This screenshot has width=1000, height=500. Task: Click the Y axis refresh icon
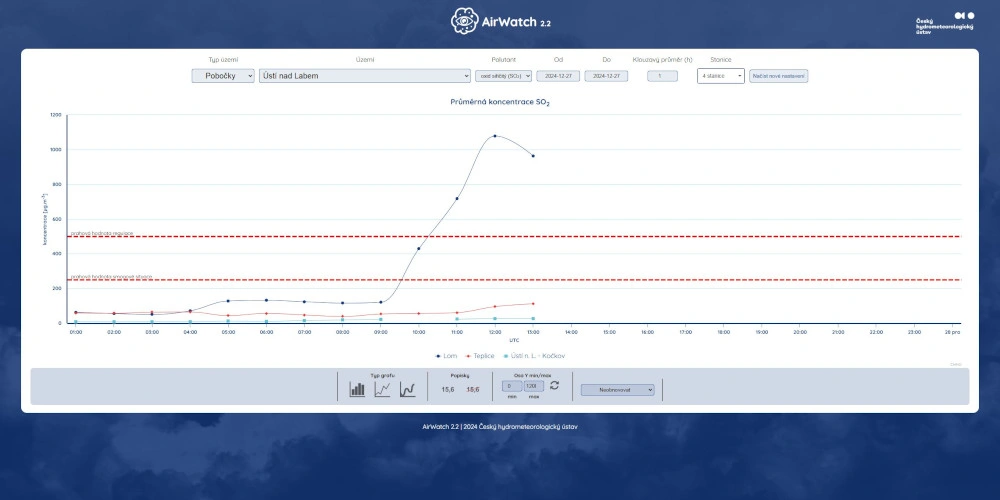555,385
